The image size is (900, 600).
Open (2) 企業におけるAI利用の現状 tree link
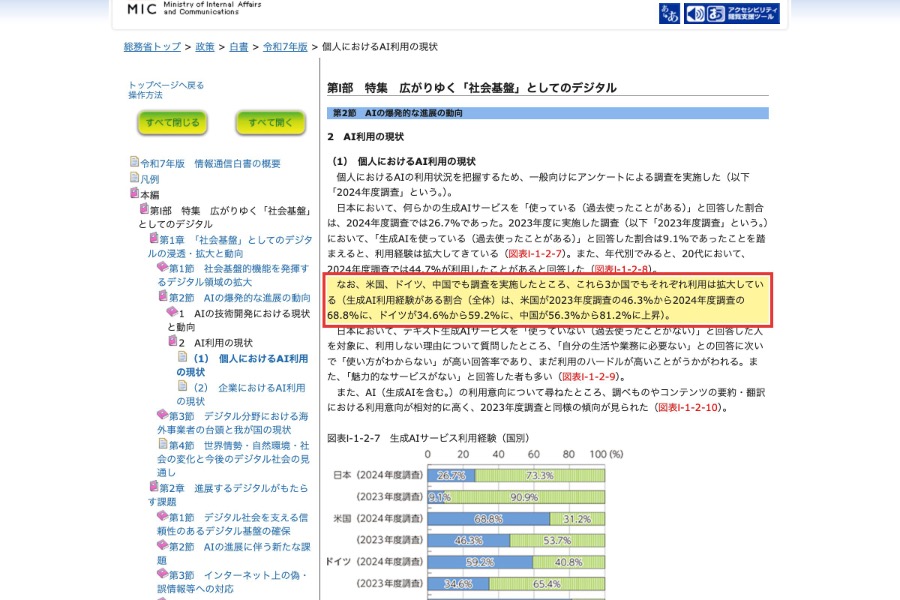[241, 394]
